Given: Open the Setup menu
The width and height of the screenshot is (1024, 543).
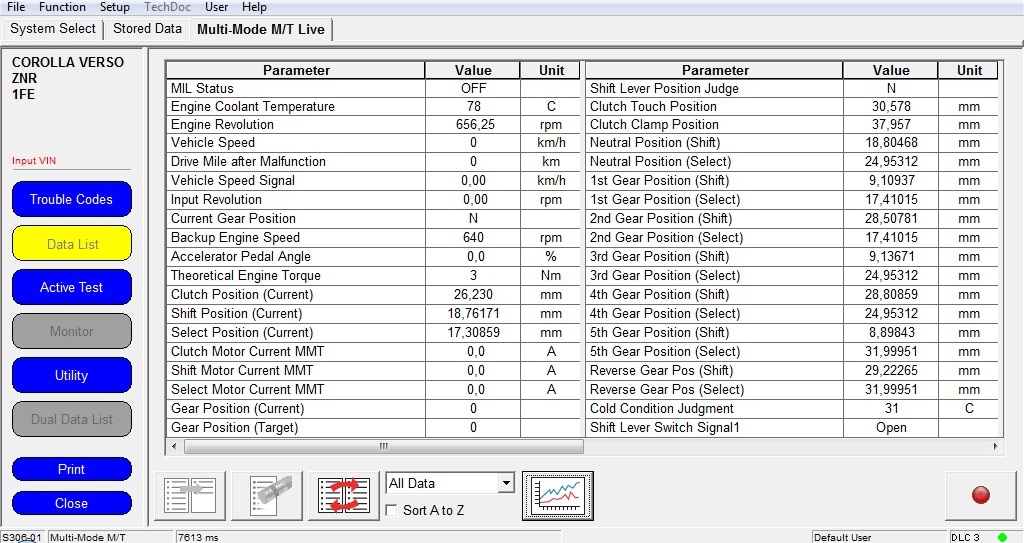Looking at the screenshot, I should point(115,7).
